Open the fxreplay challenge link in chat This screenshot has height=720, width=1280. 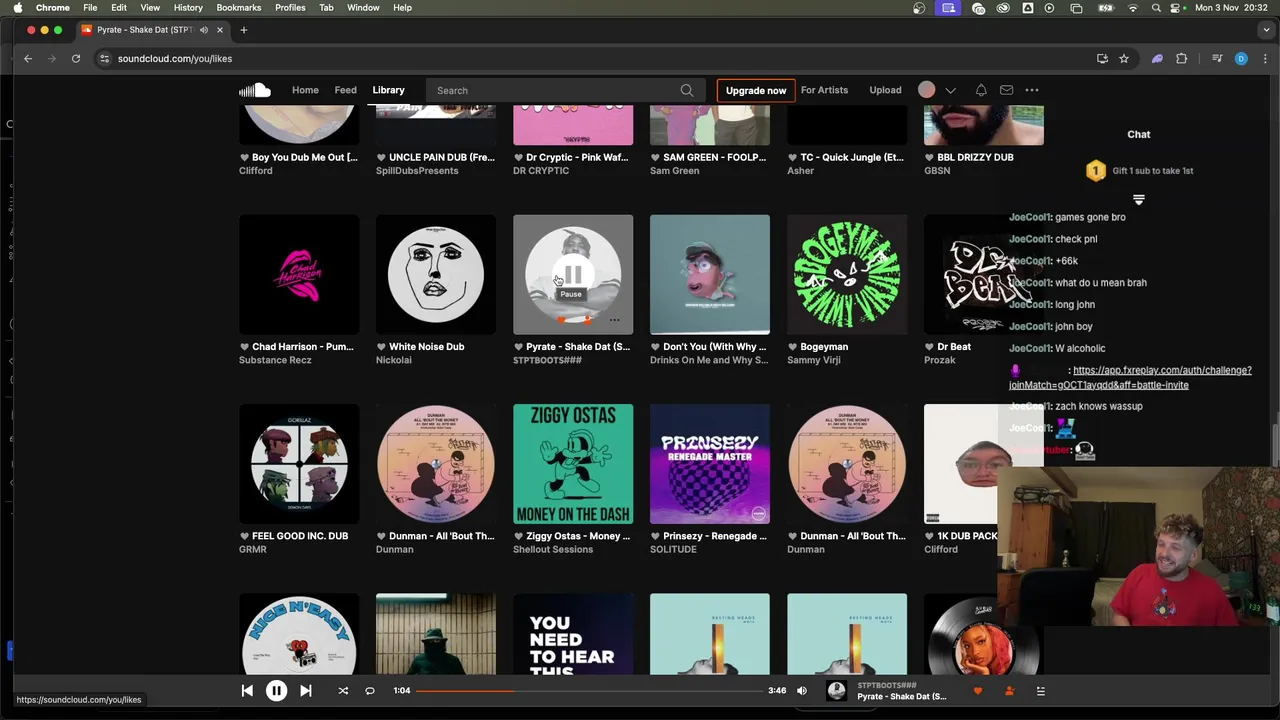pyautogui.click(x=1130, y=377)
